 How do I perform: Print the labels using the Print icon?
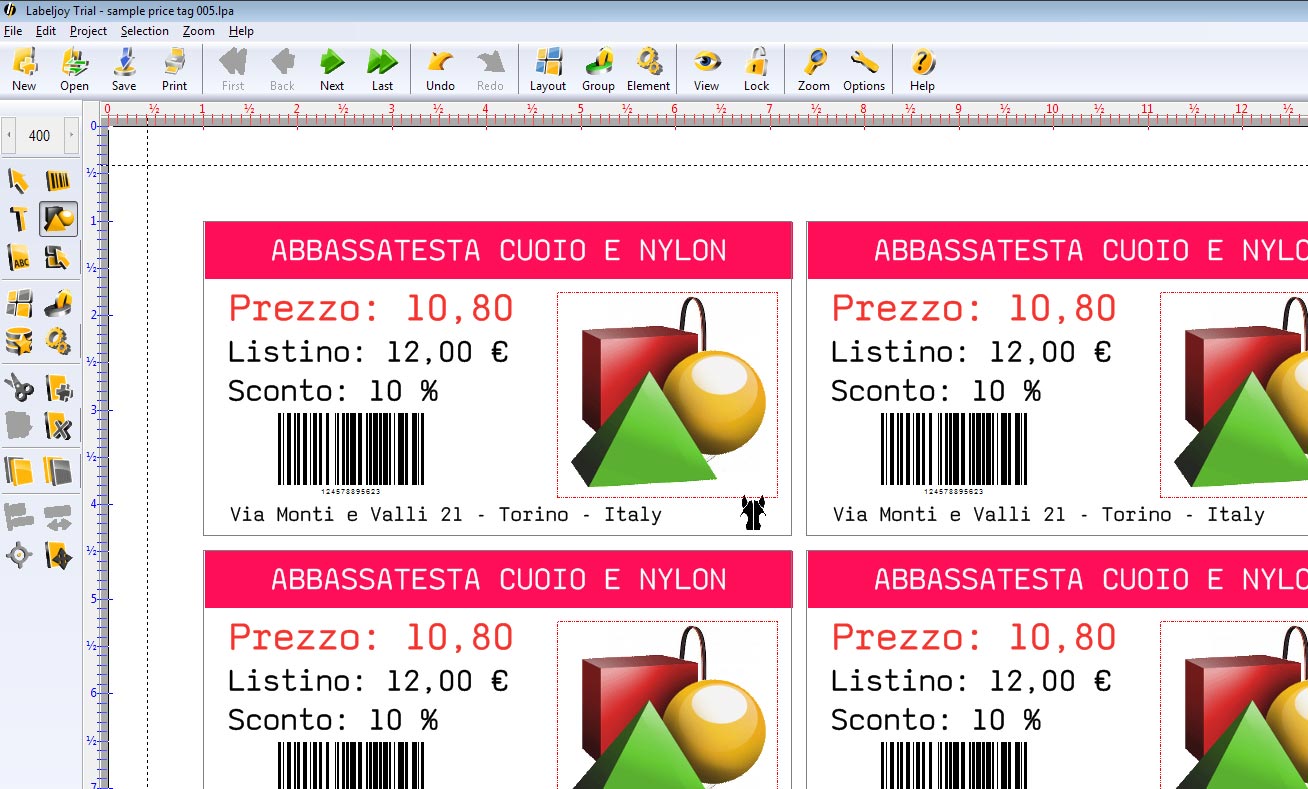(x=174, y=70)
